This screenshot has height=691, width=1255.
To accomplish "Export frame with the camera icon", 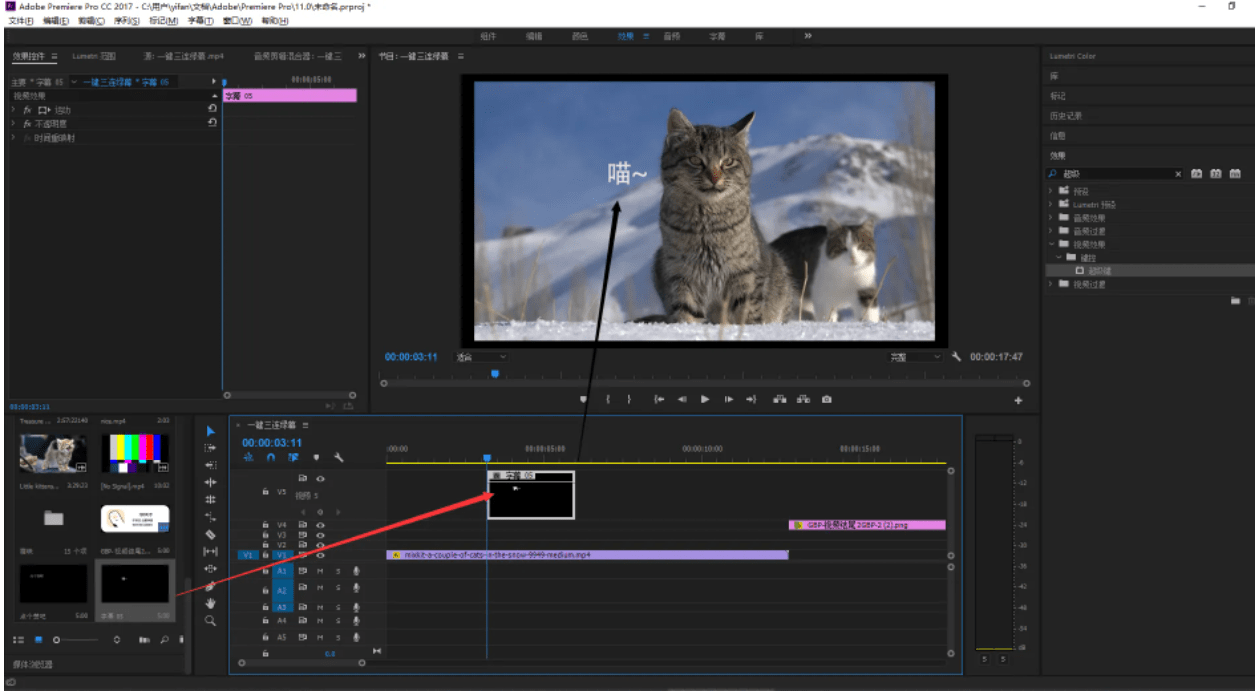I will click(826, 399).
